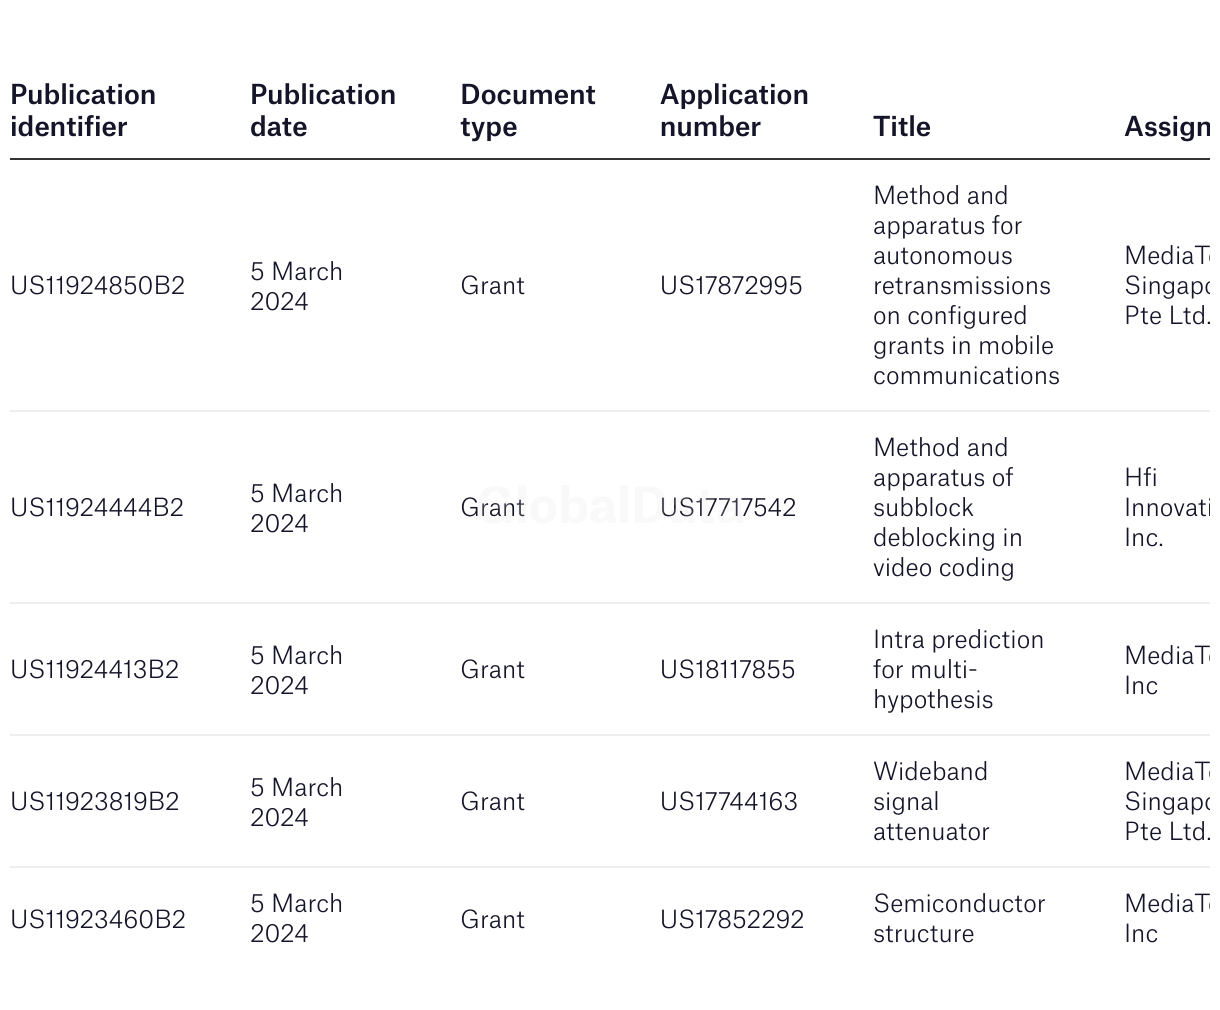Select the Application number column header
Viewport: 1220px width, 1010px height.
734,111
